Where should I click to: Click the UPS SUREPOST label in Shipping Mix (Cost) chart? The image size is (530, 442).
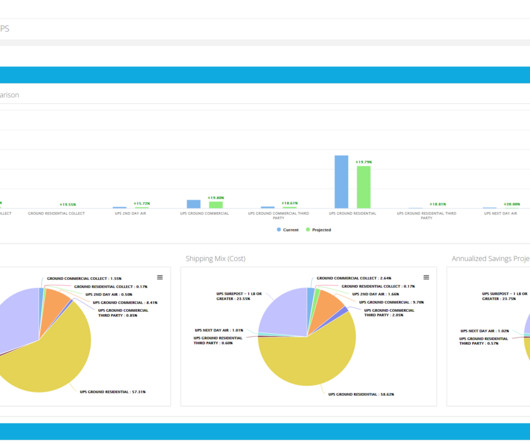239,296
